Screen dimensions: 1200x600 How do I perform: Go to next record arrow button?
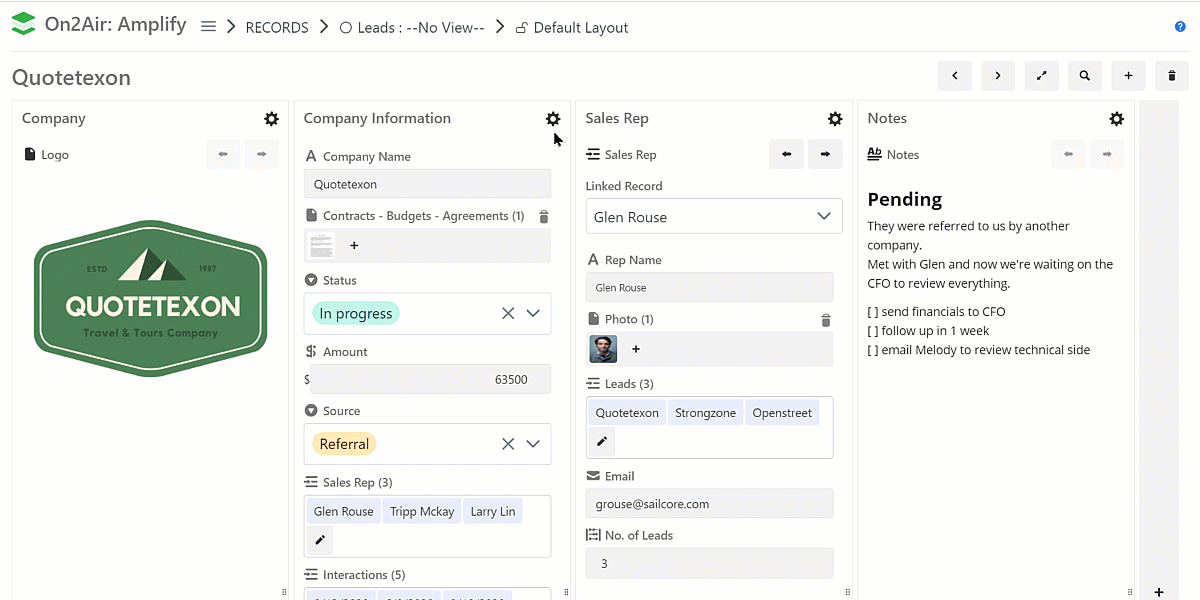coord(998,76)
